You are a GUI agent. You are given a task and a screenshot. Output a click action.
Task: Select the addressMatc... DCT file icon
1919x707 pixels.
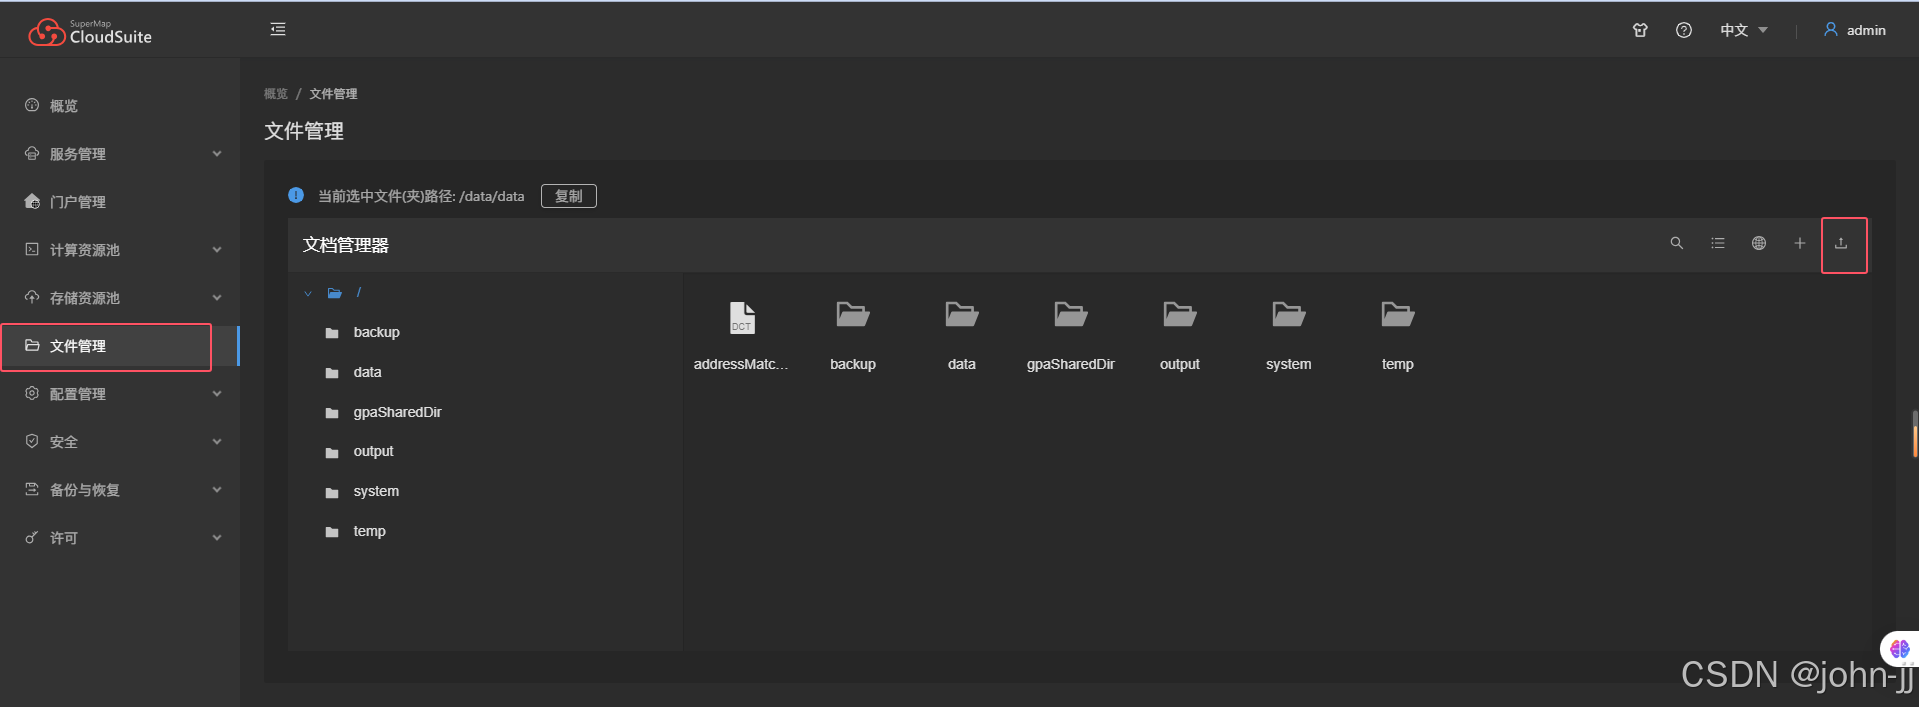click(x=742, y=318)
